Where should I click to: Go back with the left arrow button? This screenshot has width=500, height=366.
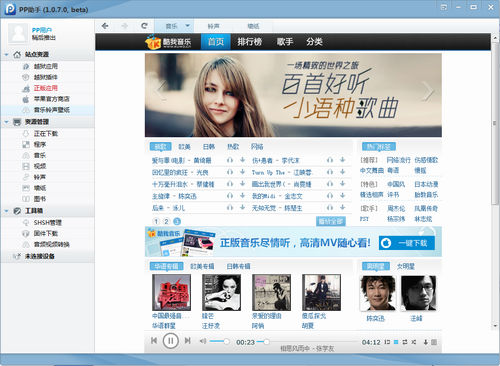coord(105,26)
